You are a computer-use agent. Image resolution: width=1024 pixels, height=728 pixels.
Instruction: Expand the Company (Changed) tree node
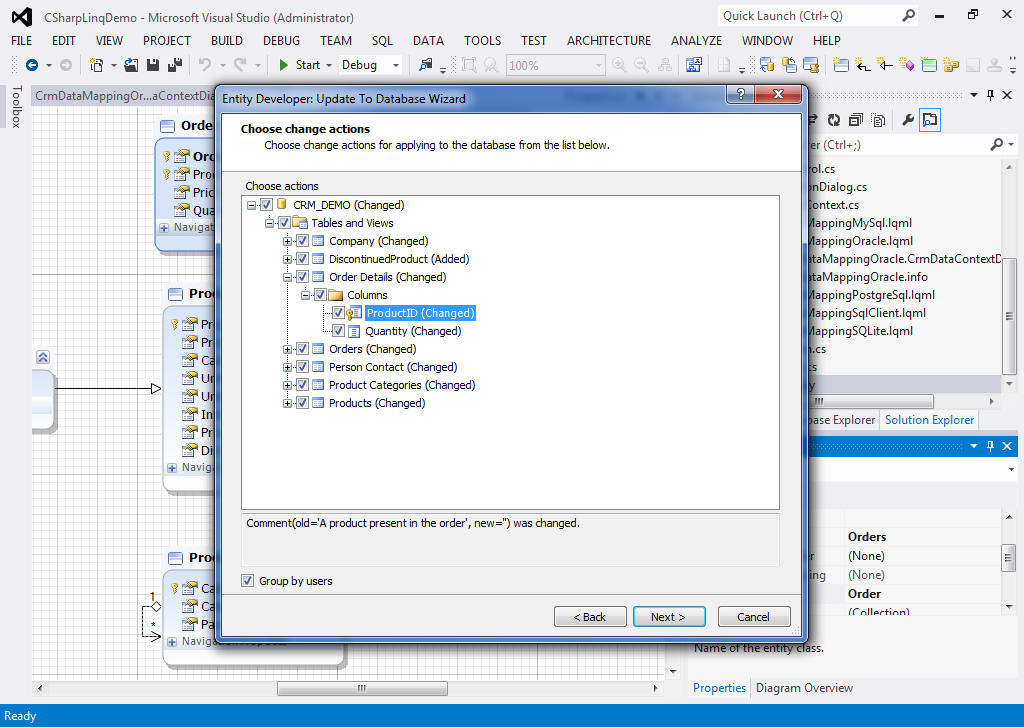288,241
